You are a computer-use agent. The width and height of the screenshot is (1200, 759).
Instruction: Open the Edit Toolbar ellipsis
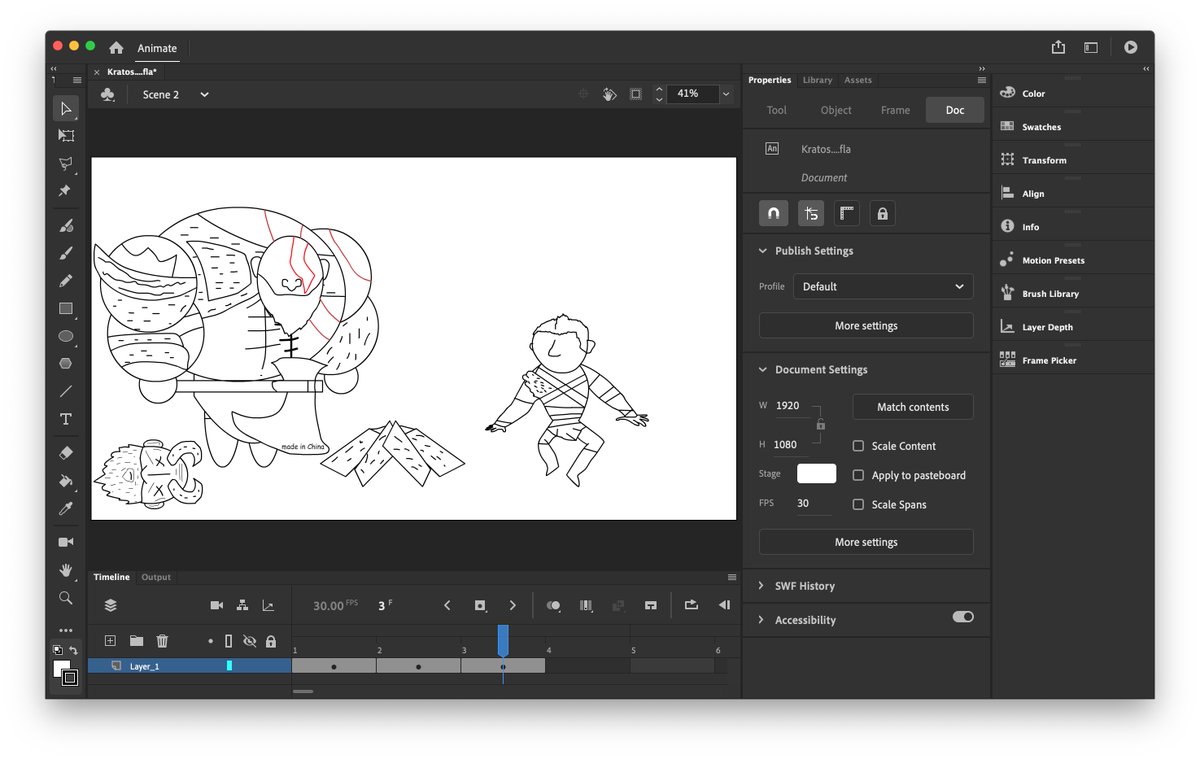pyautogui.click(x=66, y=630)
